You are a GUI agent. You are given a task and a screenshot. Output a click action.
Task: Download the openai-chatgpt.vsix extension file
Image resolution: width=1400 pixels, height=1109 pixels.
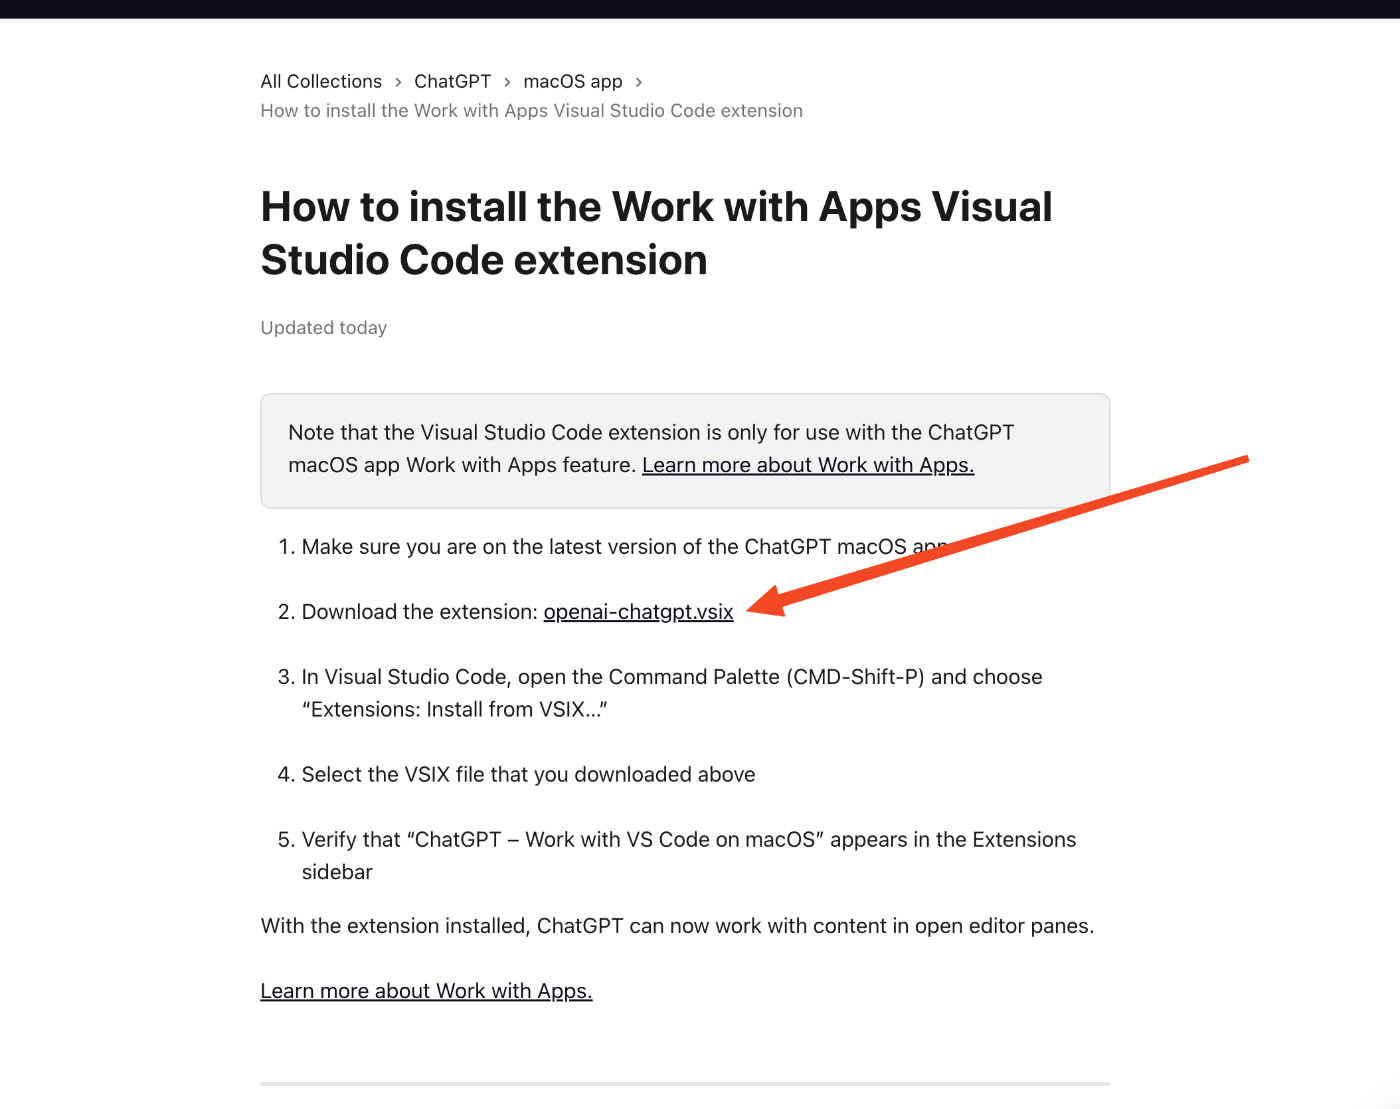638,612
